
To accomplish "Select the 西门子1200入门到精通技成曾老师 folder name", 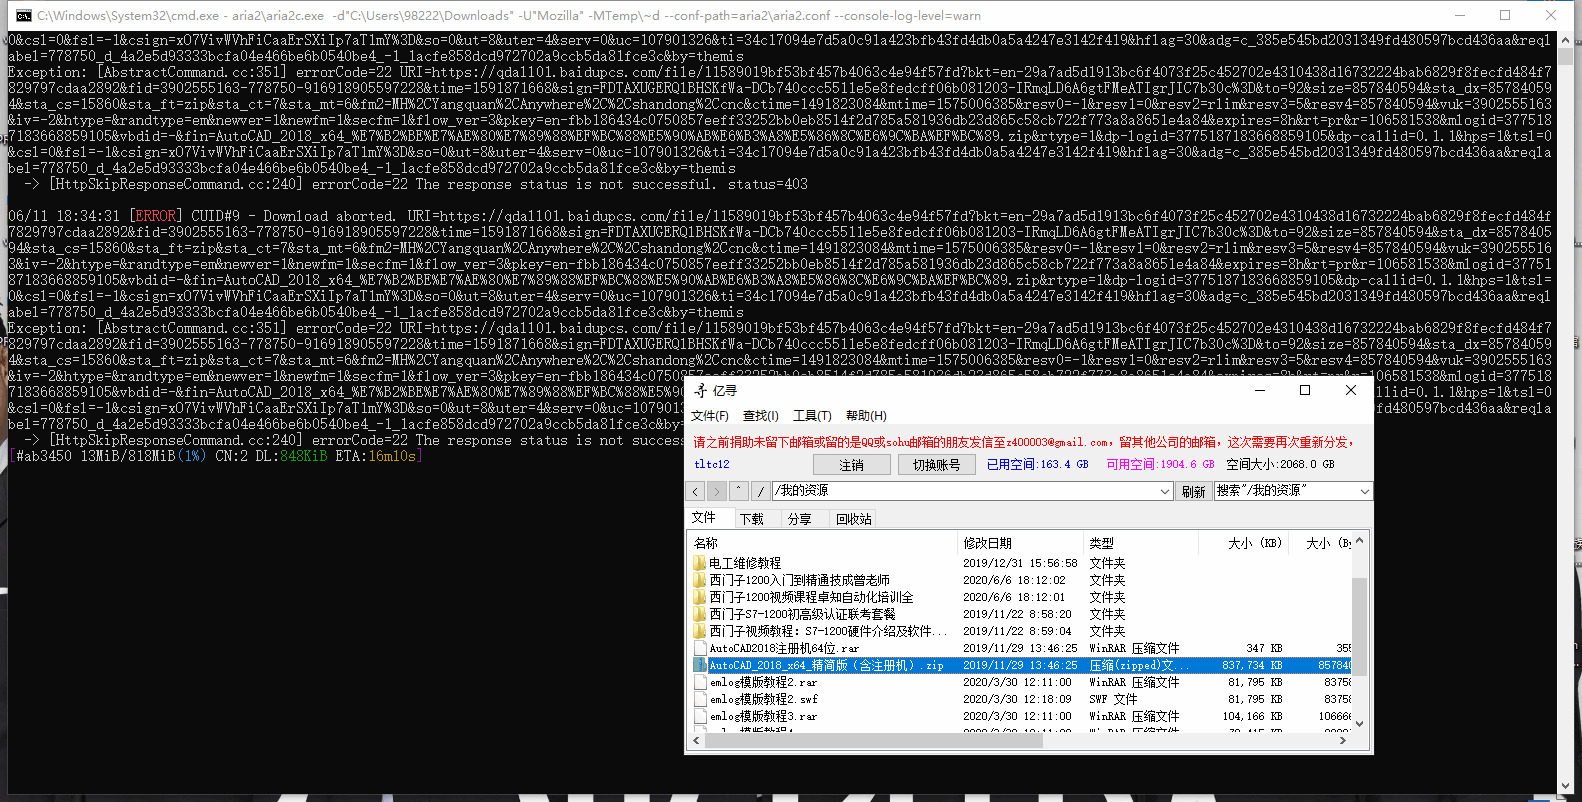I will pyautogui.click(x=799, y=580).
